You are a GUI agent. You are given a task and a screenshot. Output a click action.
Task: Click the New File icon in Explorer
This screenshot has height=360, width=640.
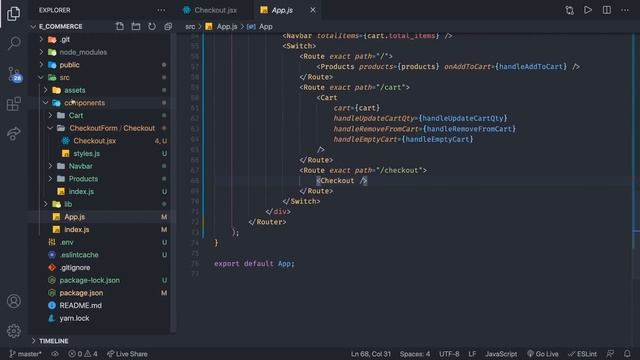120,27
